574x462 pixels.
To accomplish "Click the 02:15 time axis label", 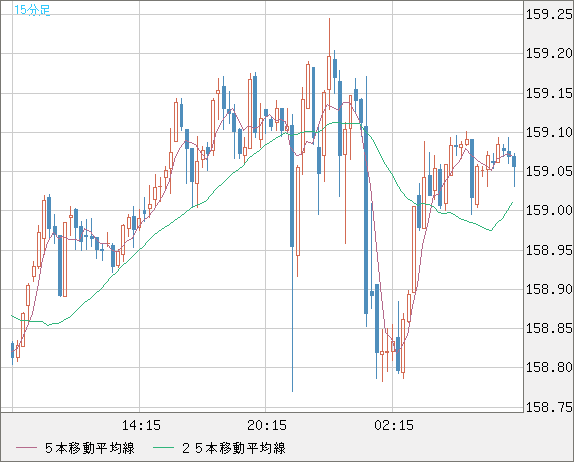I will coord(394,425).
